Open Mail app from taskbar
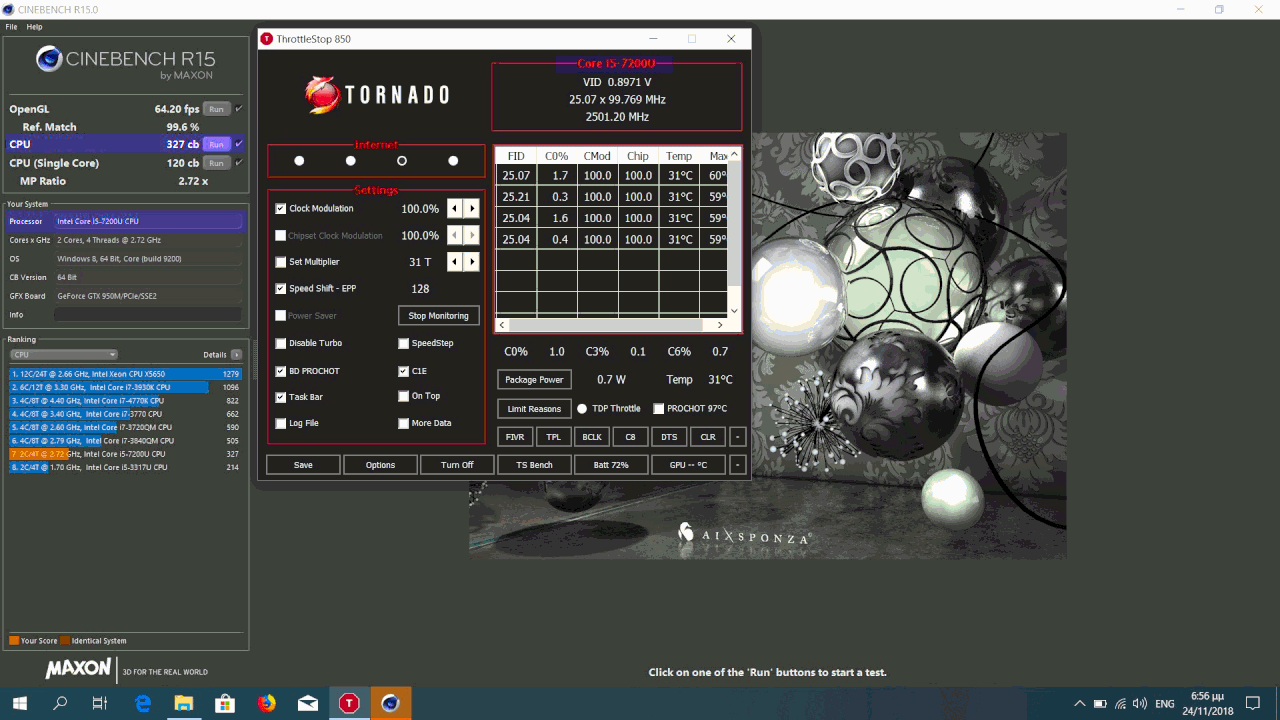Image resolution: width=1280 pixels, height=720 pixels. click(x=307, y=703)
